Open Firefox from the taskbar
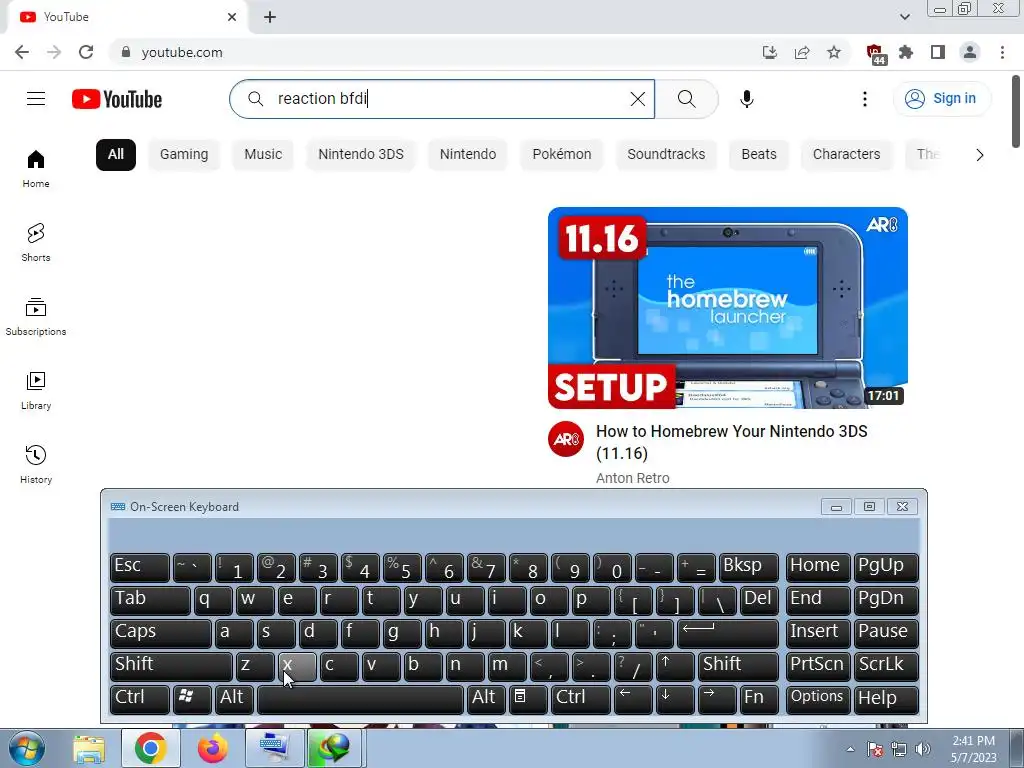 point(212,748)
